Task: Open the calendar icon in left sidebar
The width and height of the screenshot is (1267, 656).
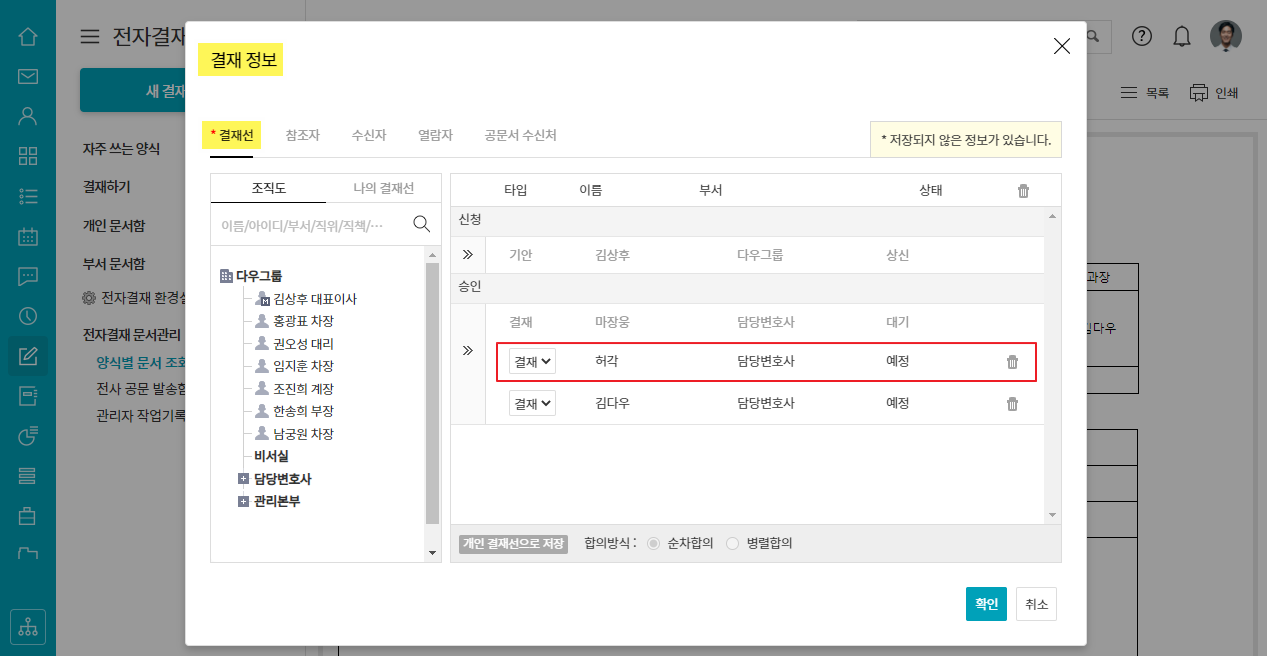Action: click(28, 236)
